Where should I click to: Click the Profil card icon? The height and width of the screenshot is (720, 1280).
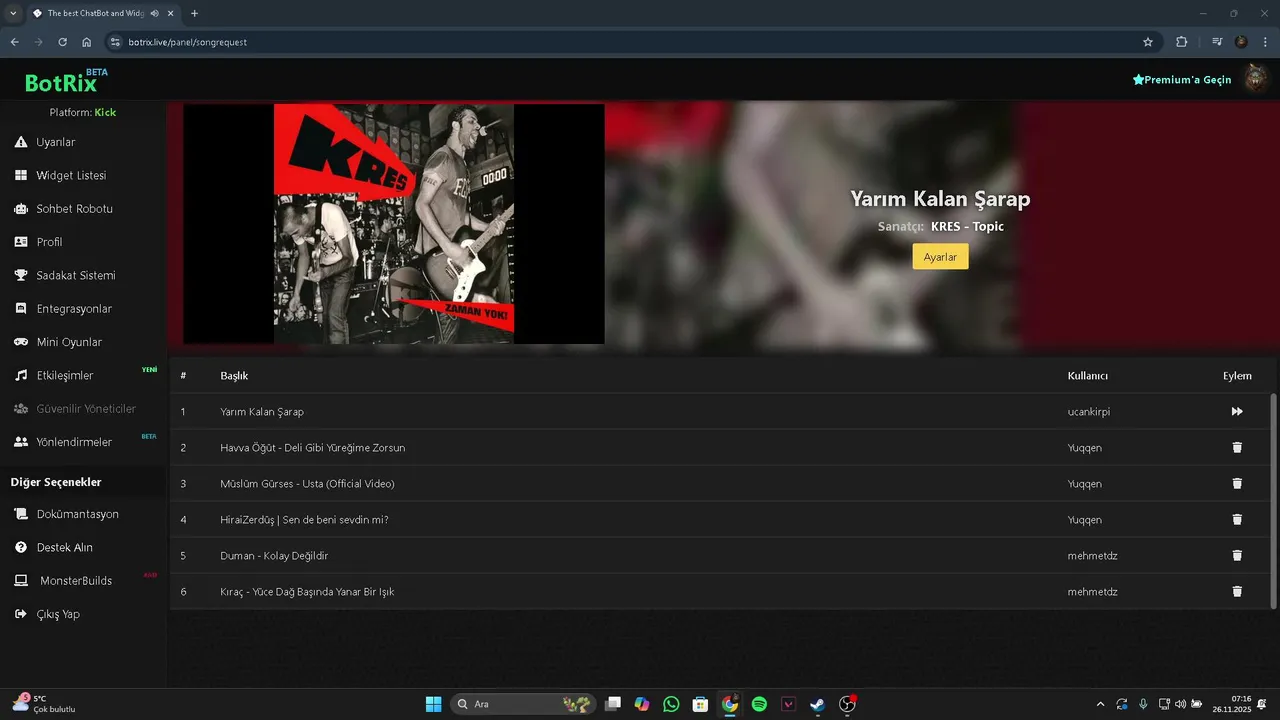[20, 242]
